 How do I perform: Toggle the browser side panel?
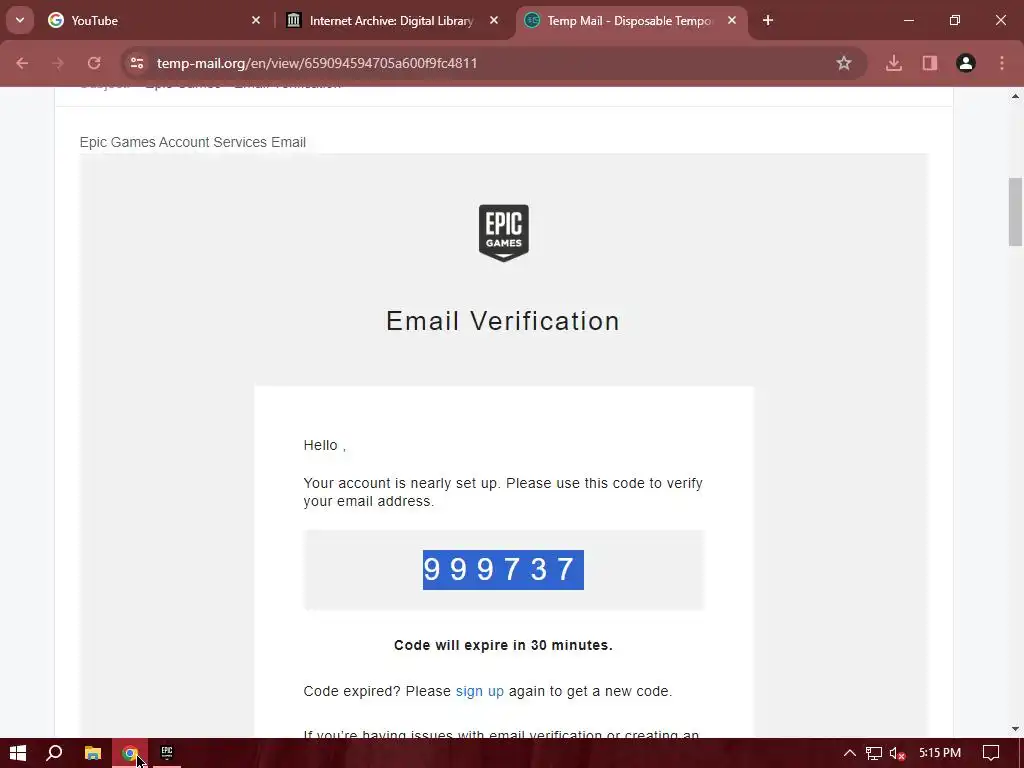(930, 63)
